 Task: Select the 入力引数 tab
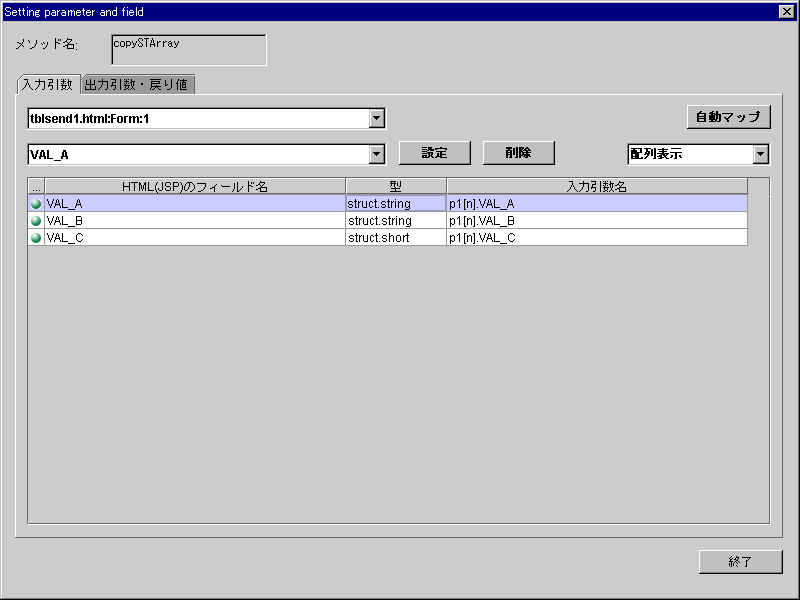pos(47,85)
